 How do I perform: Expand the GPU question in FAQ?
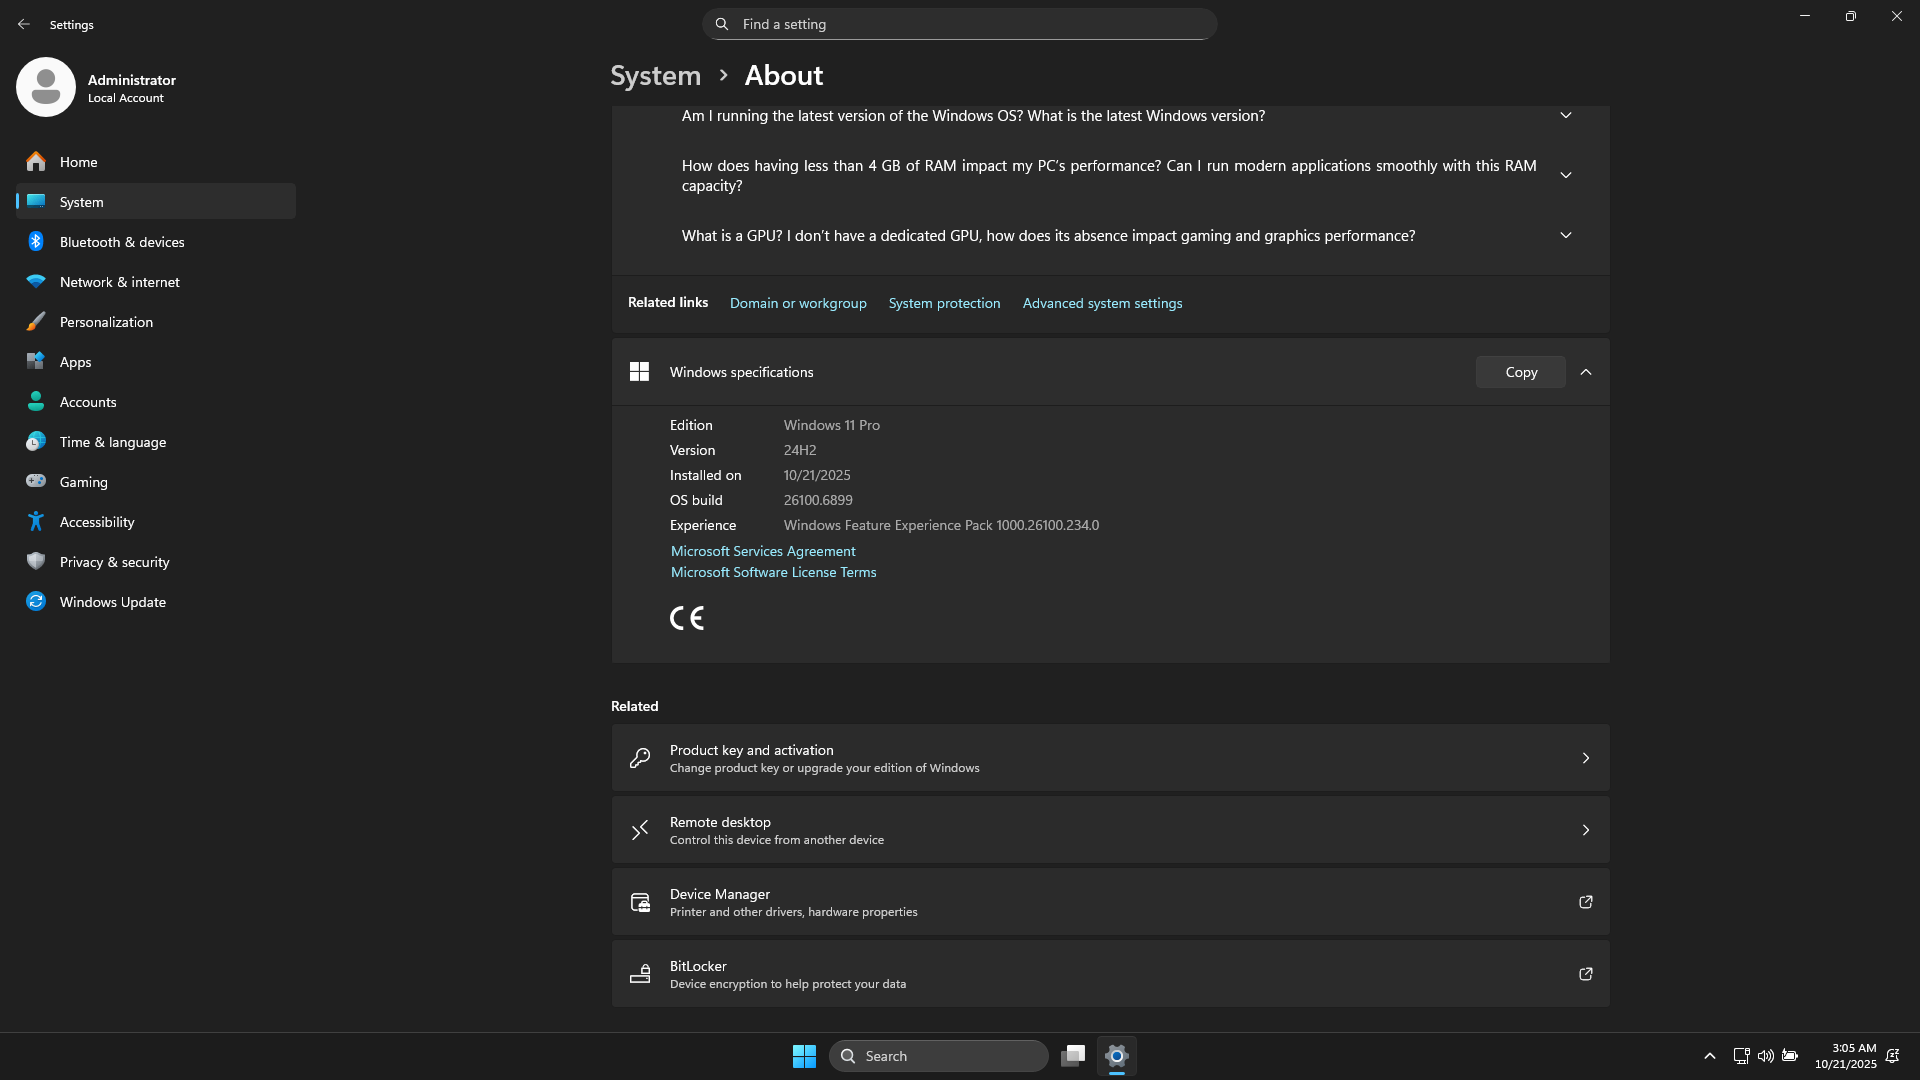(1566, 236)
